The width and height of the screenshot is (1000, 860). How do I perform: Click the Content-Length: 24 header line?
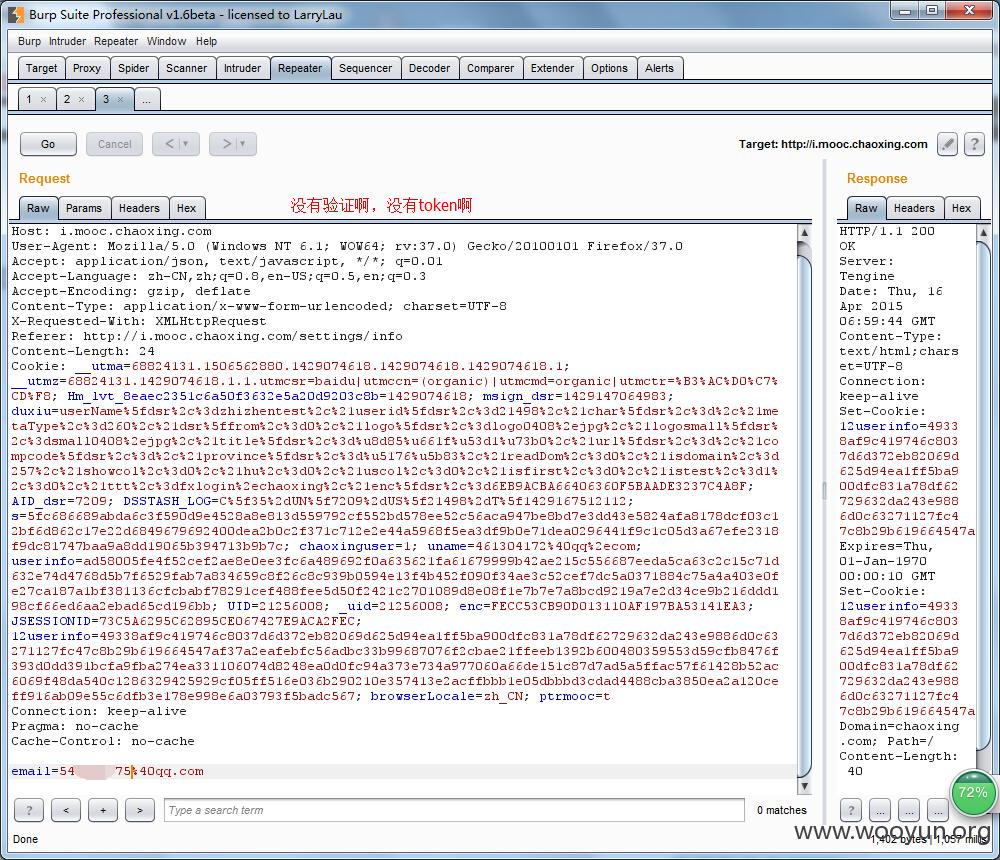83,351
